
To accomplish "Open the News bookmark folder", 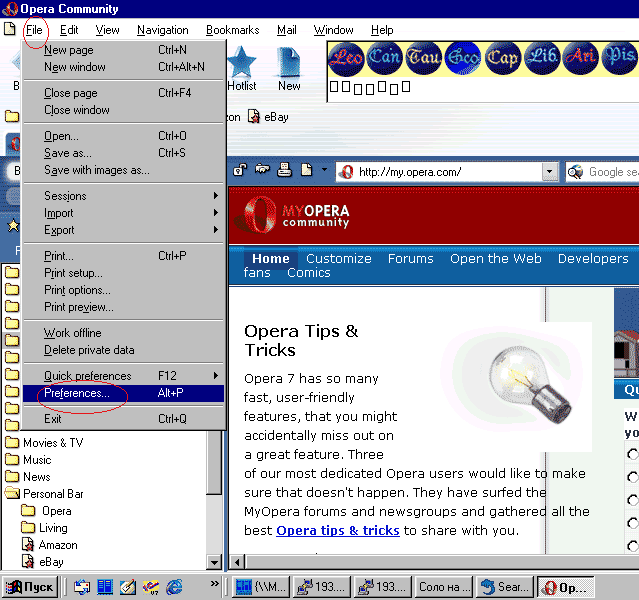I will pos(28,477).
